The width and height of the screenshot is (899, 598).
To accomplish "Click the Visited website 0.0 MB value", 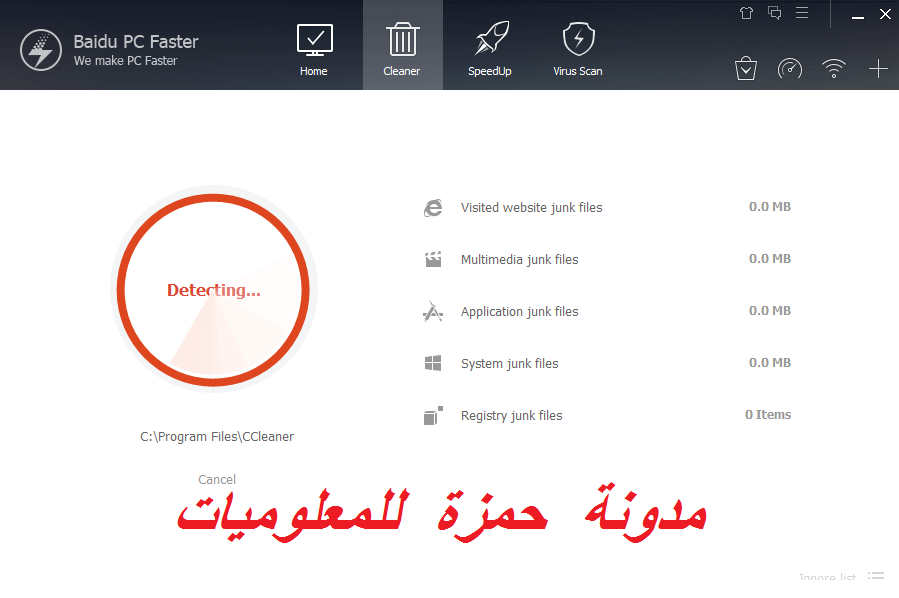I will pos(769,206).
